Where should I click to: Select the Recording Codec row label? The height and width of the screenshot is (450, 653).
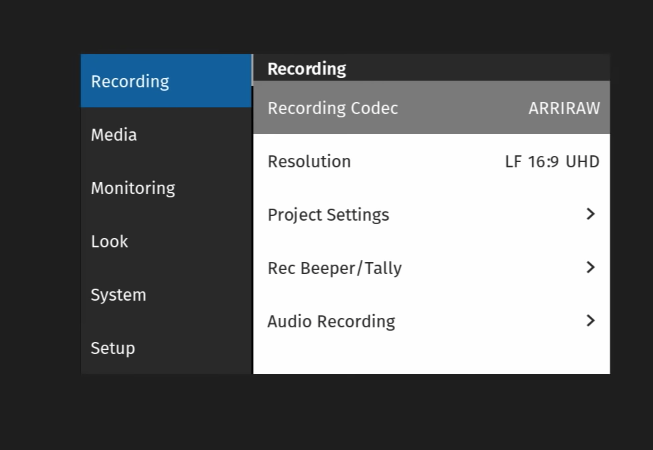[x=332, y=108]
